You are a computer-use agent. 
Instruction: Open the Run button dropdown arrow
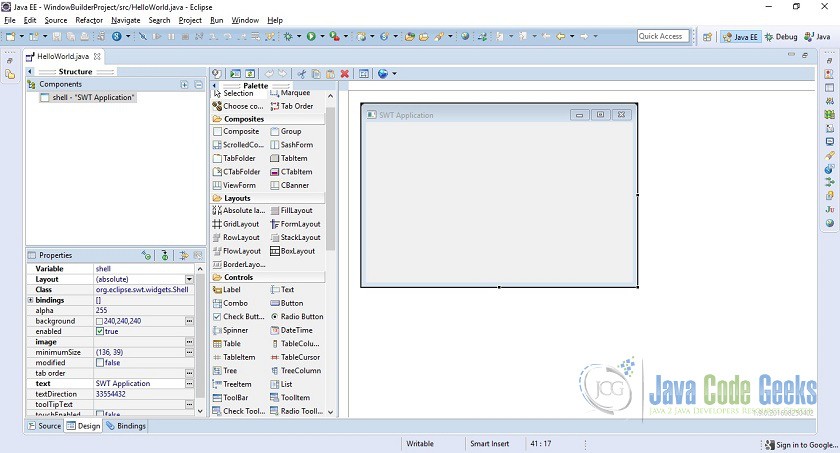click(x=322, y=36)
